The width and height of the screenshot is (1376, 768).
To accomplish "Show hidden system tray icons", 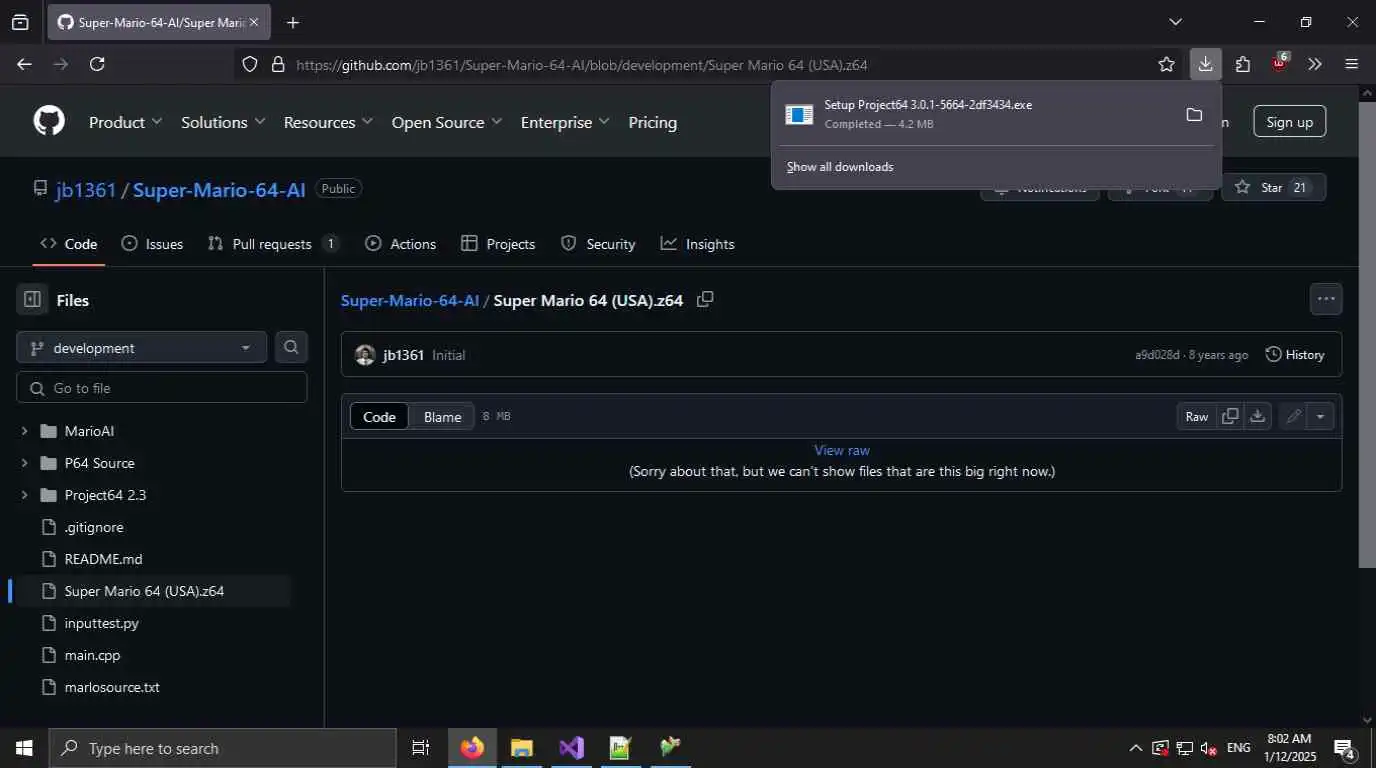I will point(1136,748).
